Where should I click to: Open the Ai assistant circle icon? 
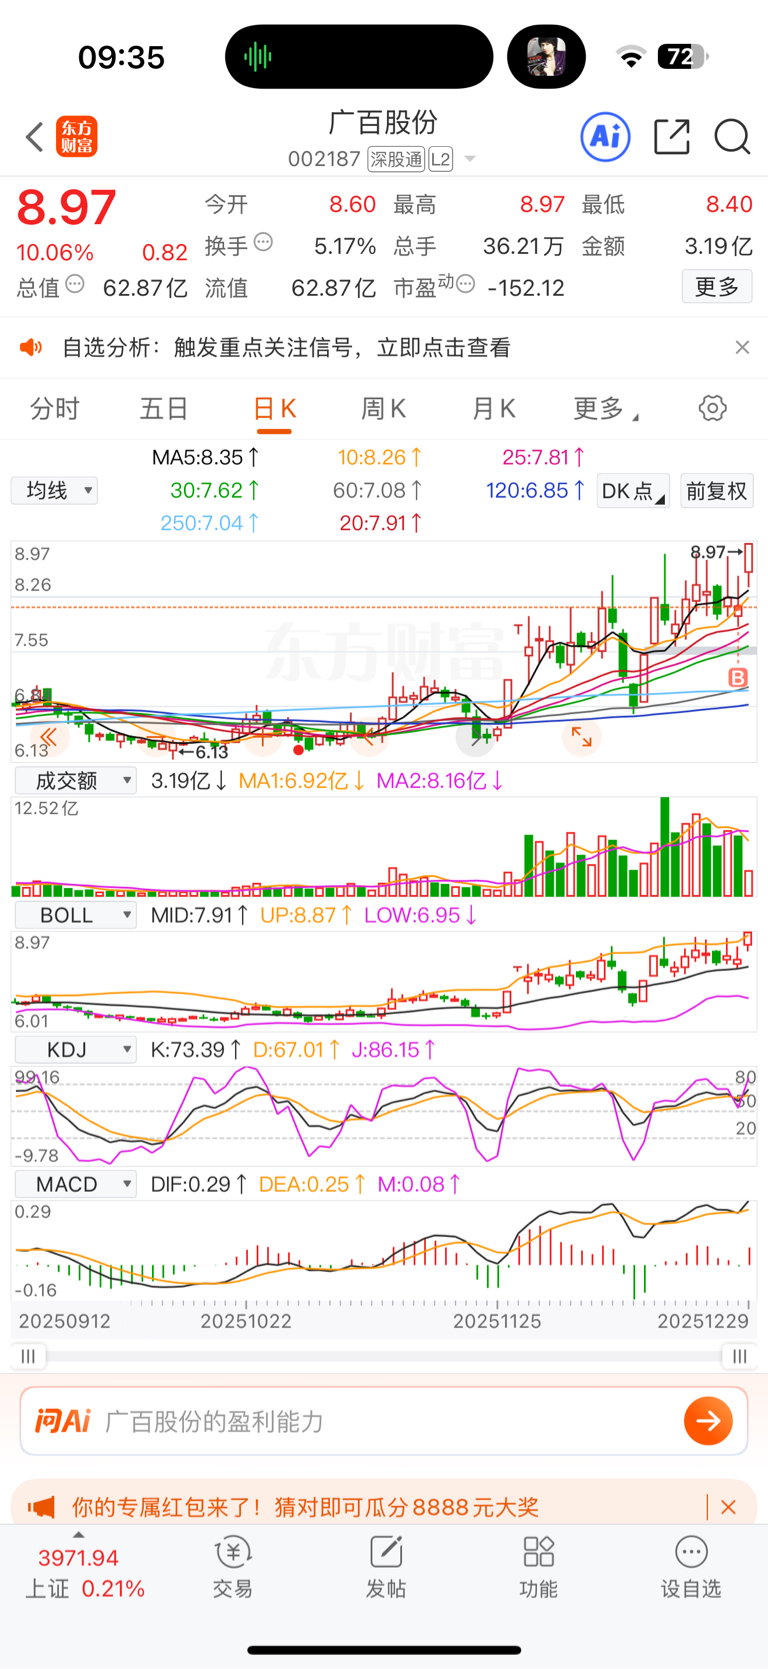(x=606, y=136)
